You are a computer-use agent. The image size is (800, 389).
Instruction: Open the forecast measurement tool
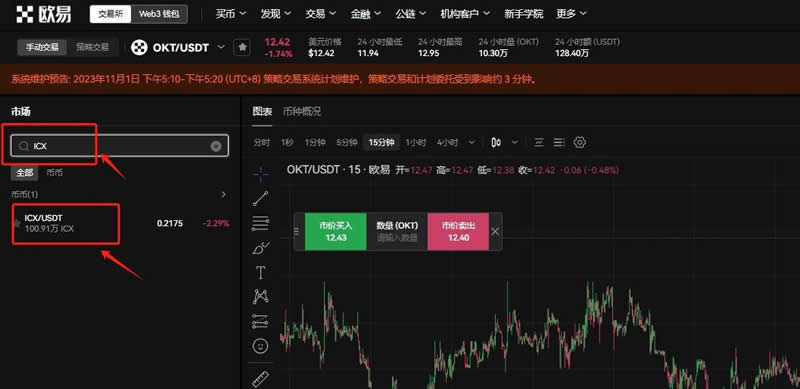click(261, 321)
